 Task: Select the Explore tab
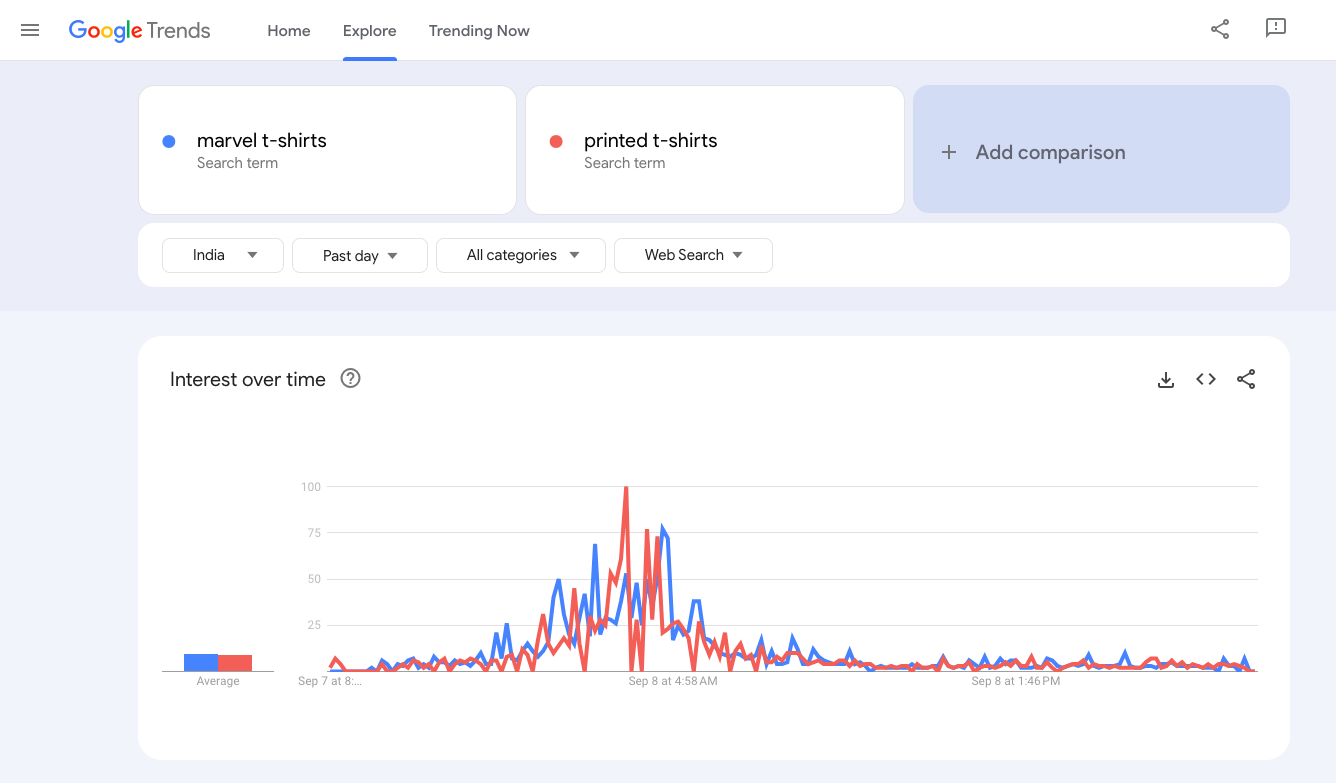[370, 31]
